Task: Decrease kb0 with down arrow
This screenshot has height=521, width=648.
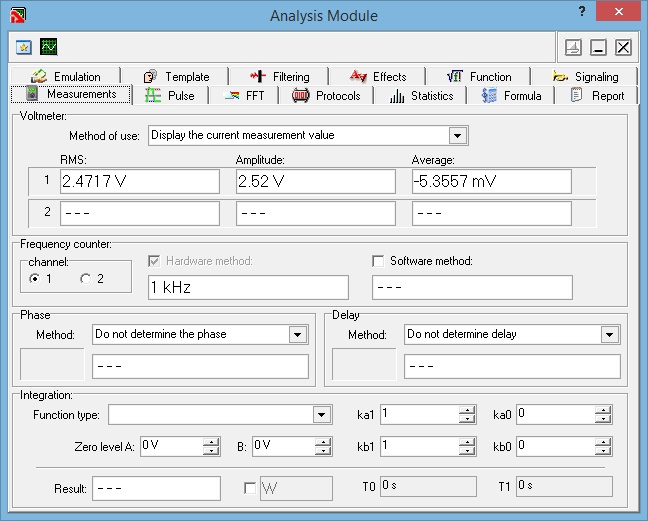Action: tap(603, 450)
